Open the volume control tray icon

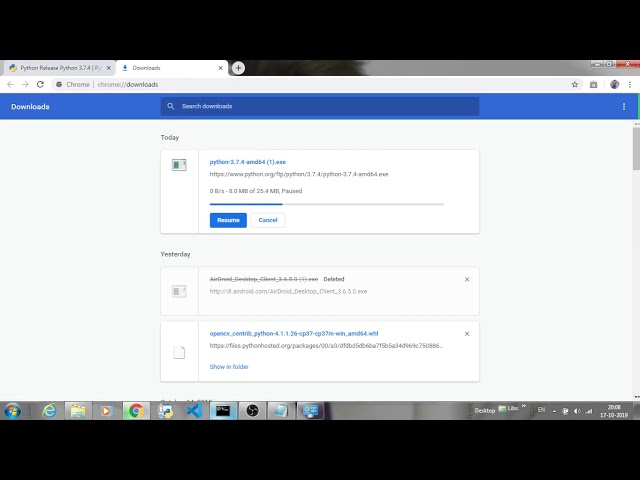click(x=577, y=411)
